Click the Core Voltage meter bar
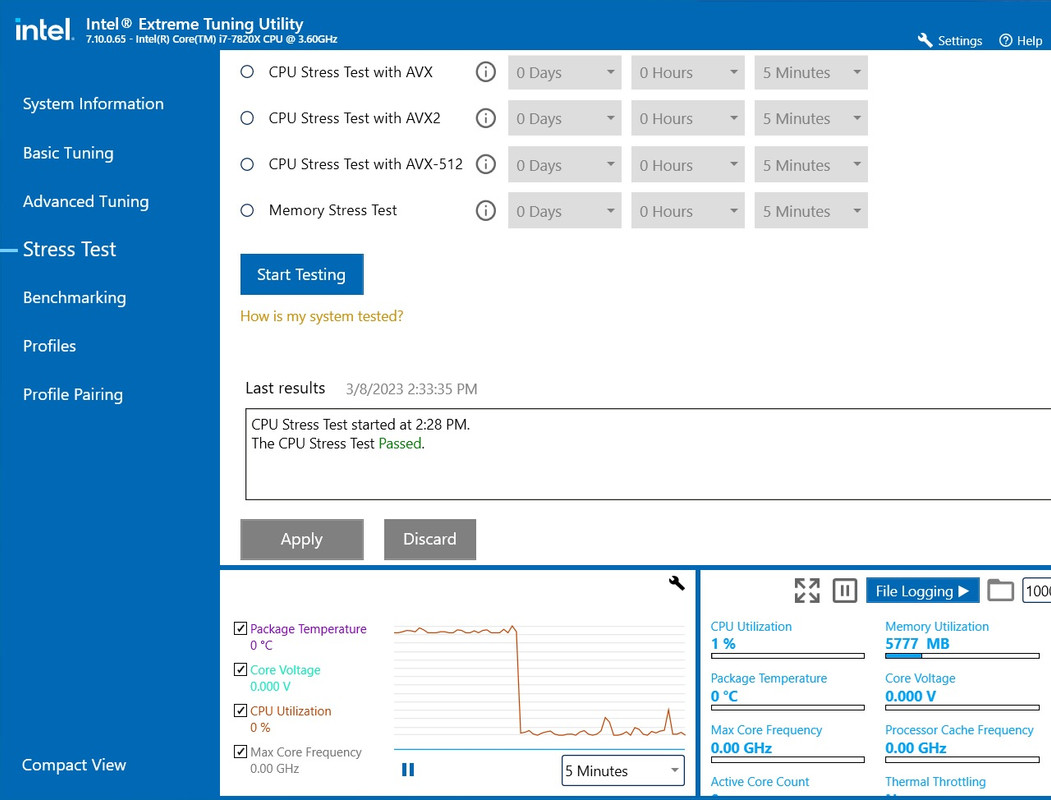The height and width of the screenshot is (800, 1051). [x=962, y=708]
